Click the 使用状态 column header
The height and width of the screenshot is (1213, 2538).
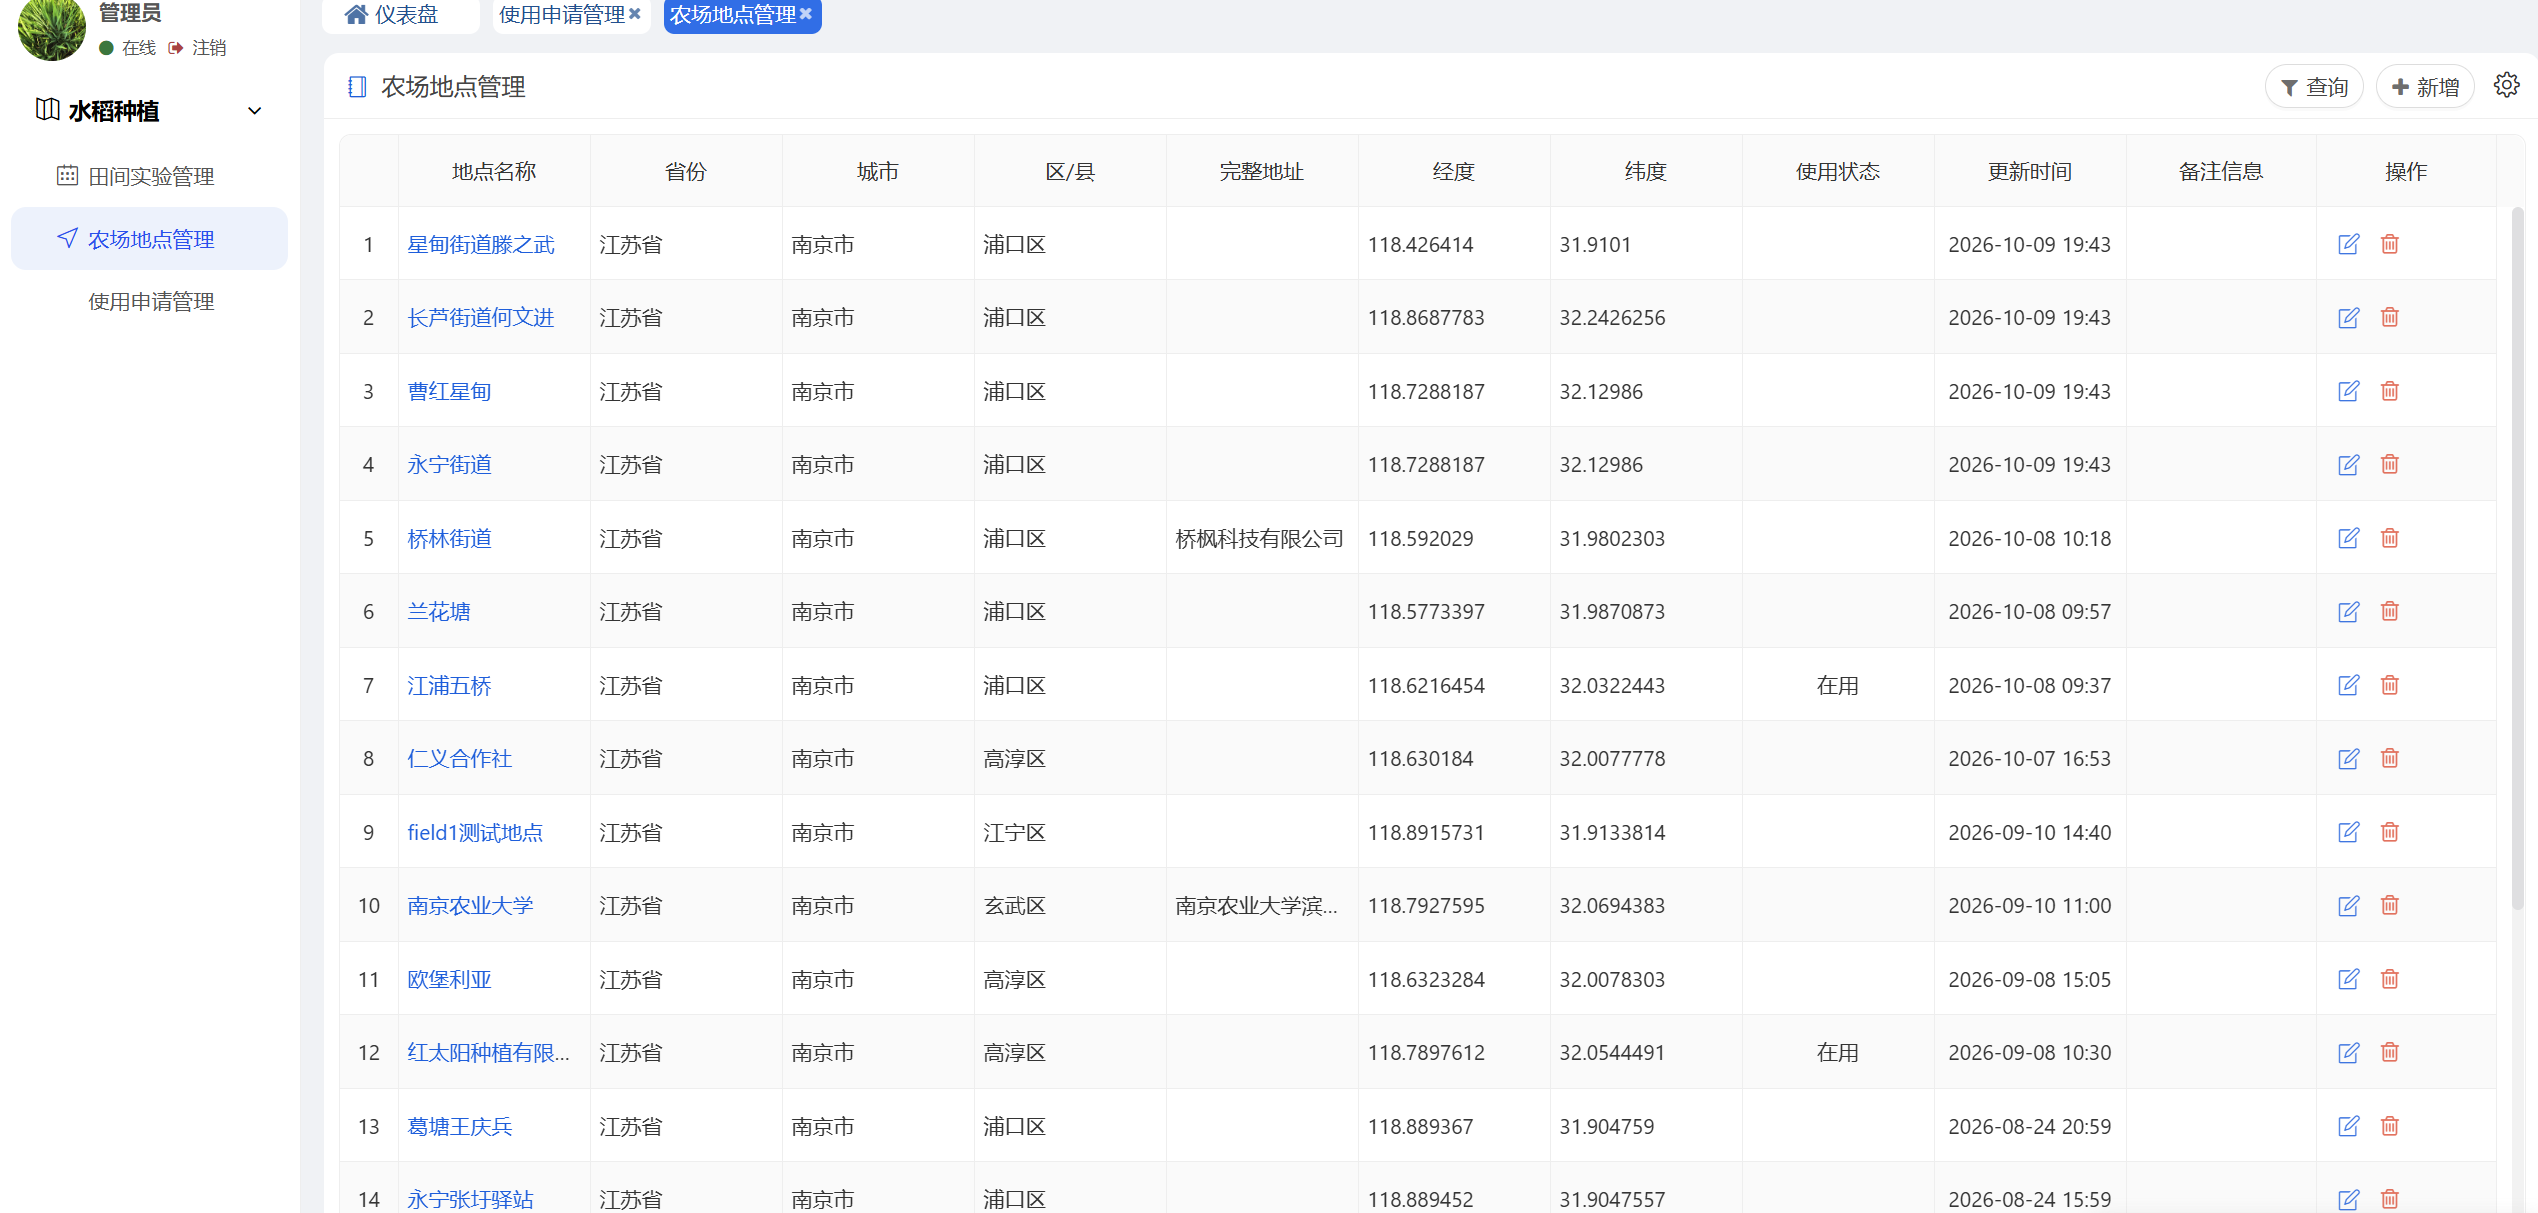1837,171
